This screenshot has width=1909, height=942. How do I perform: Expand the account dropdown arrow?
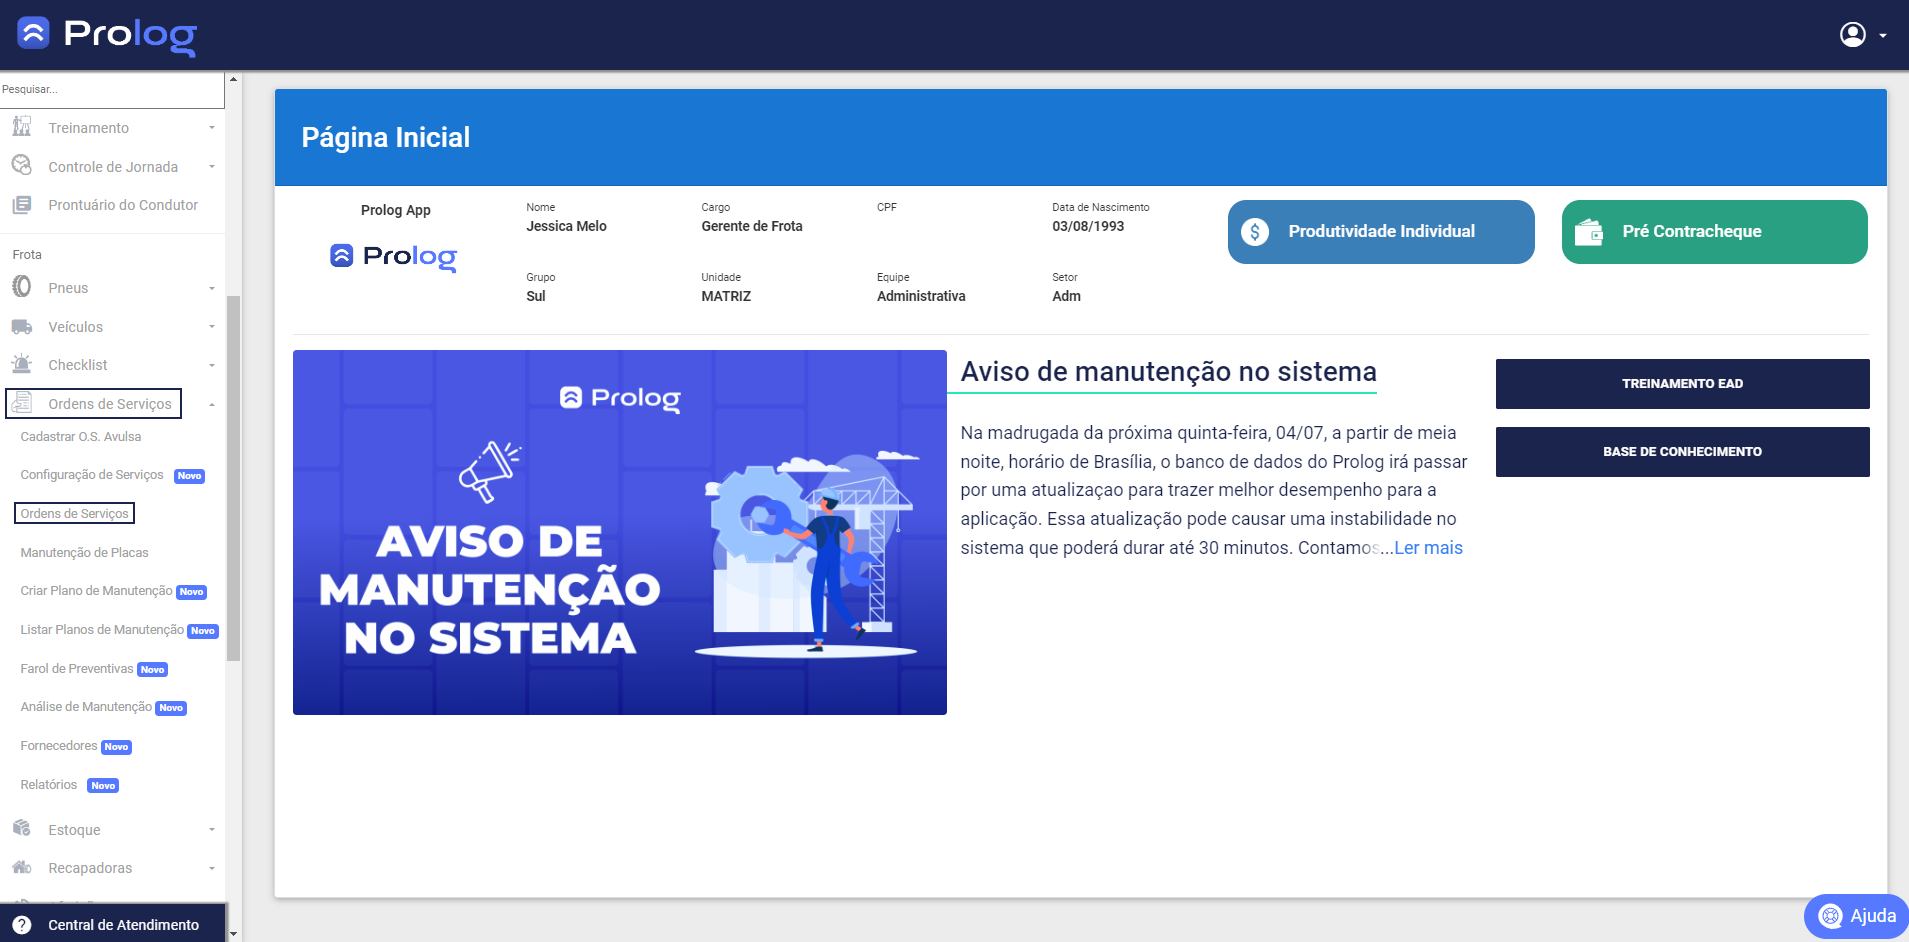pos(1883,35)
